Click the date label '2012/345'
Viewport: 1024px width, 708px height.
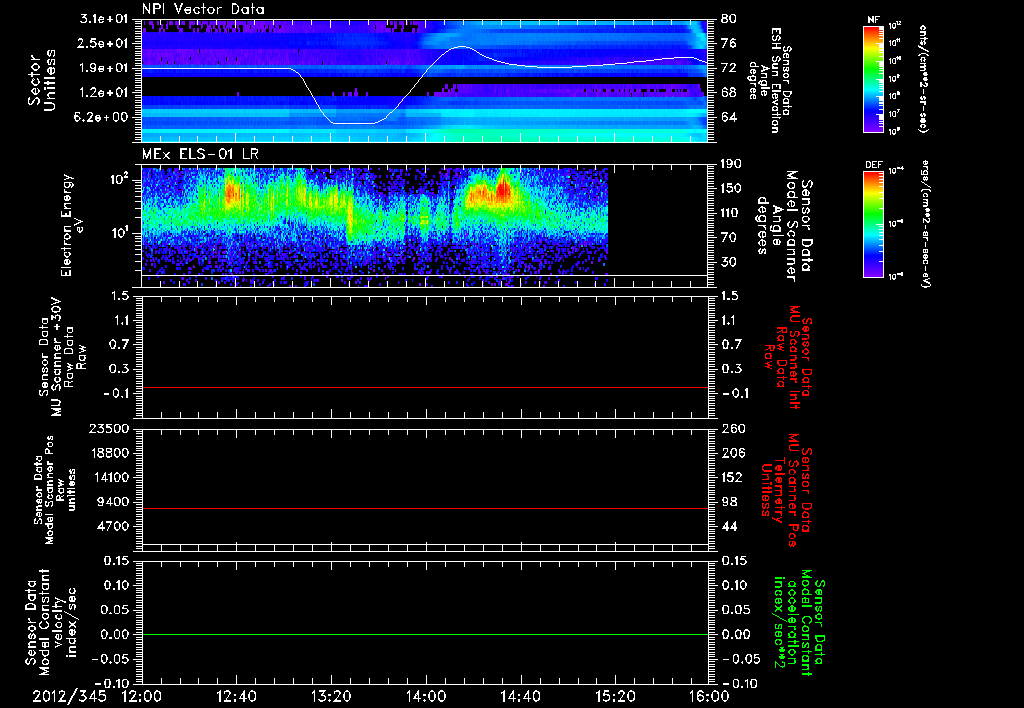tap(69, 697)
